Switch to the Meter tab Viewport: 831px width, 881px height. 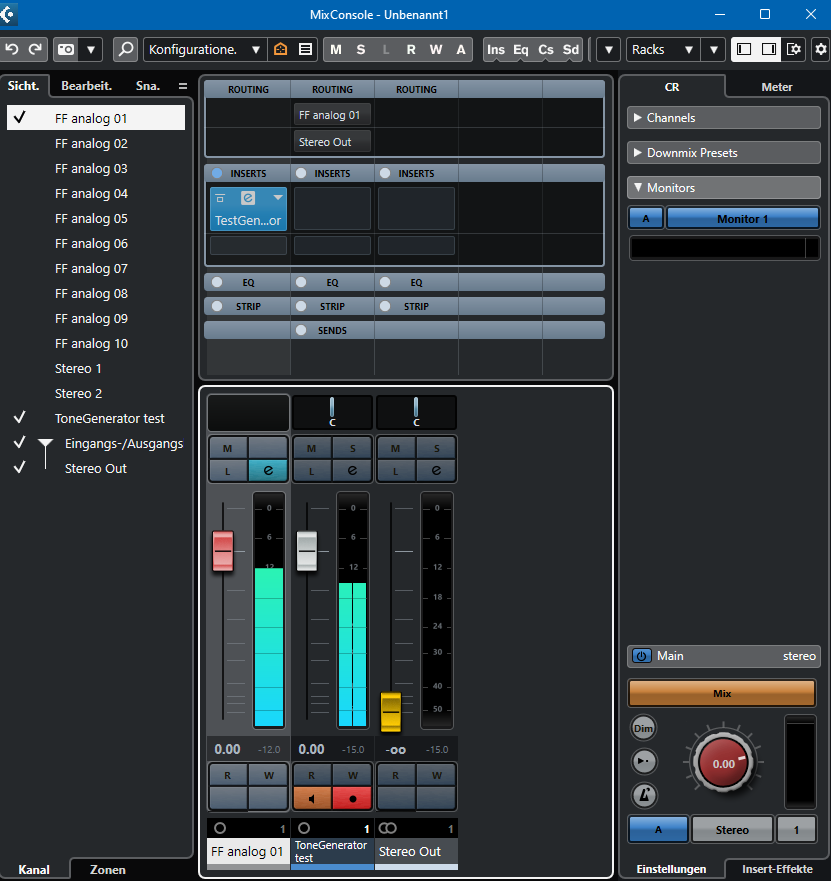point(776,87)
